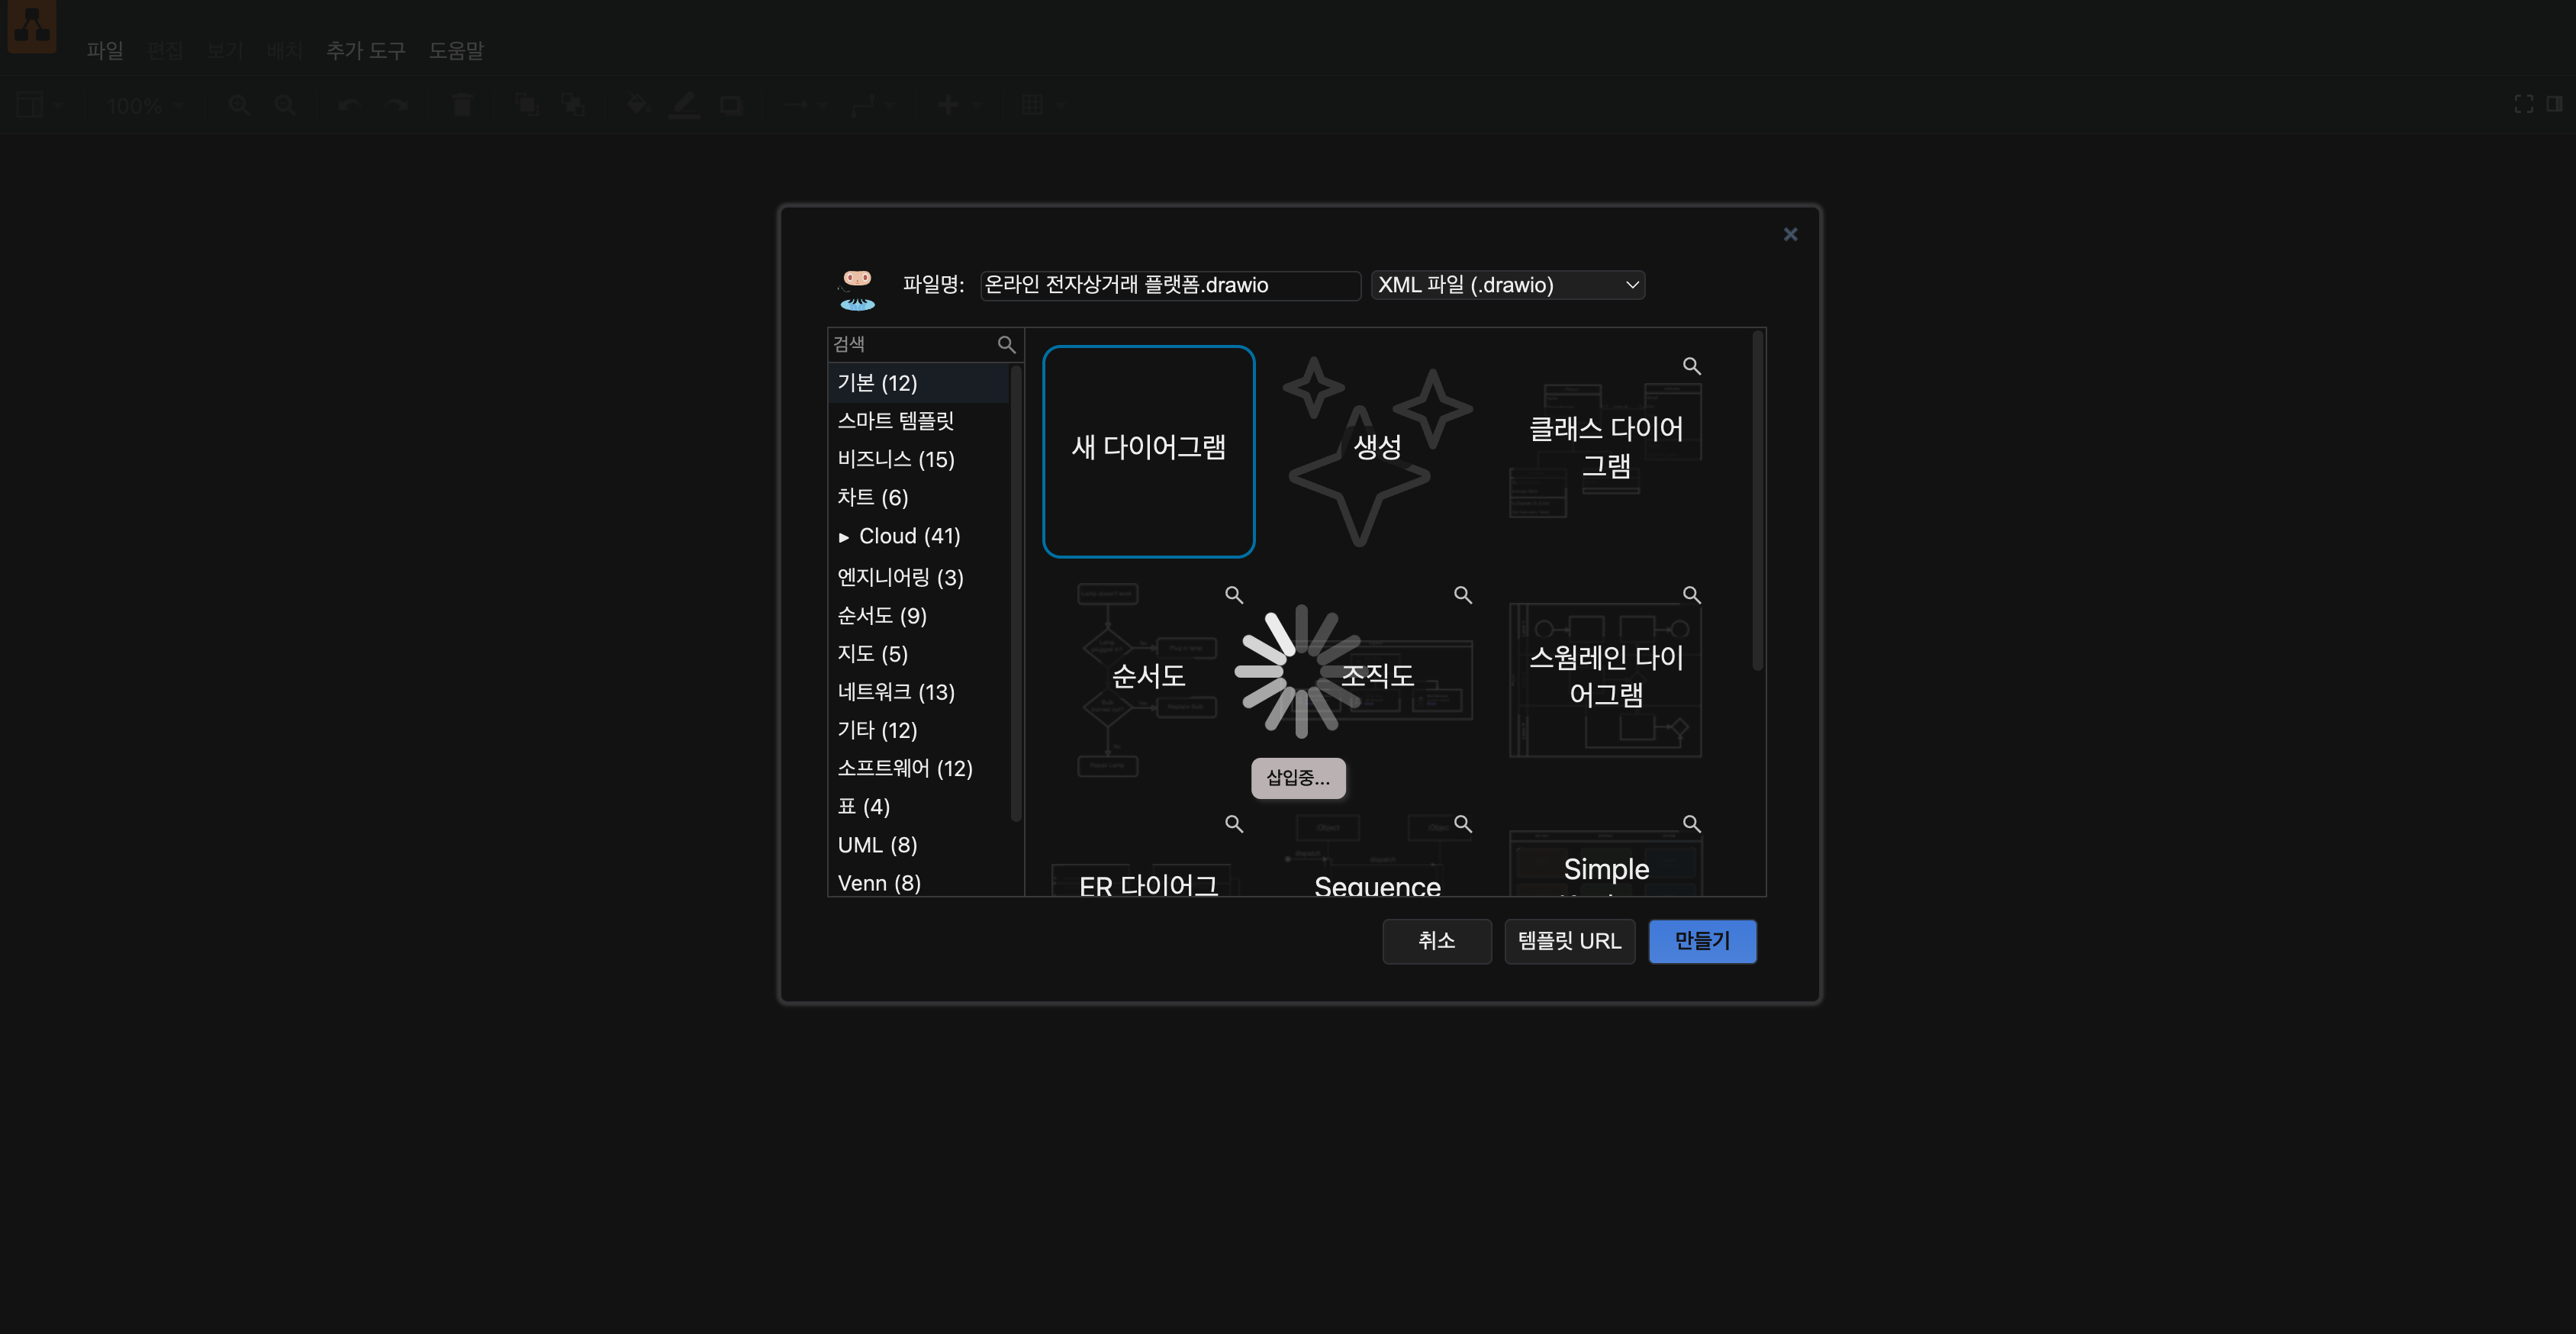Click magnifier preview icon on 순서도 template

pos(1234,595)
